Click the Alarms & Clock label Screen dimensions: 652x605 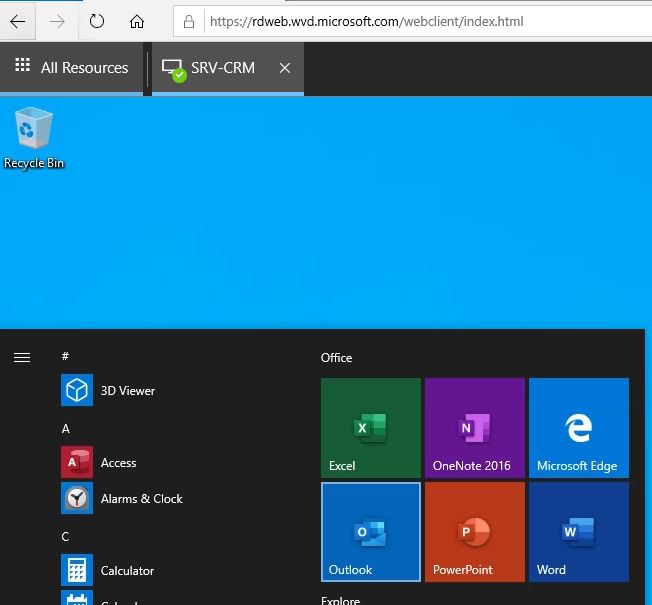click(142, 499)
